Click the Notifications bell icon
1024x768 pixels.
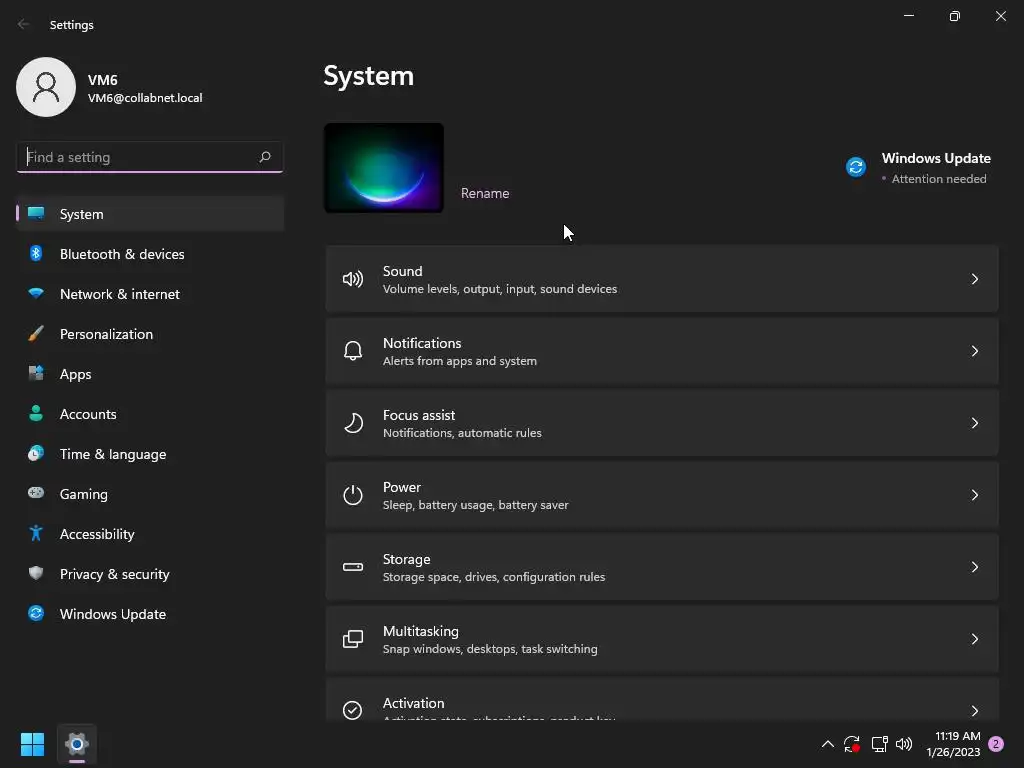point(353,351)
